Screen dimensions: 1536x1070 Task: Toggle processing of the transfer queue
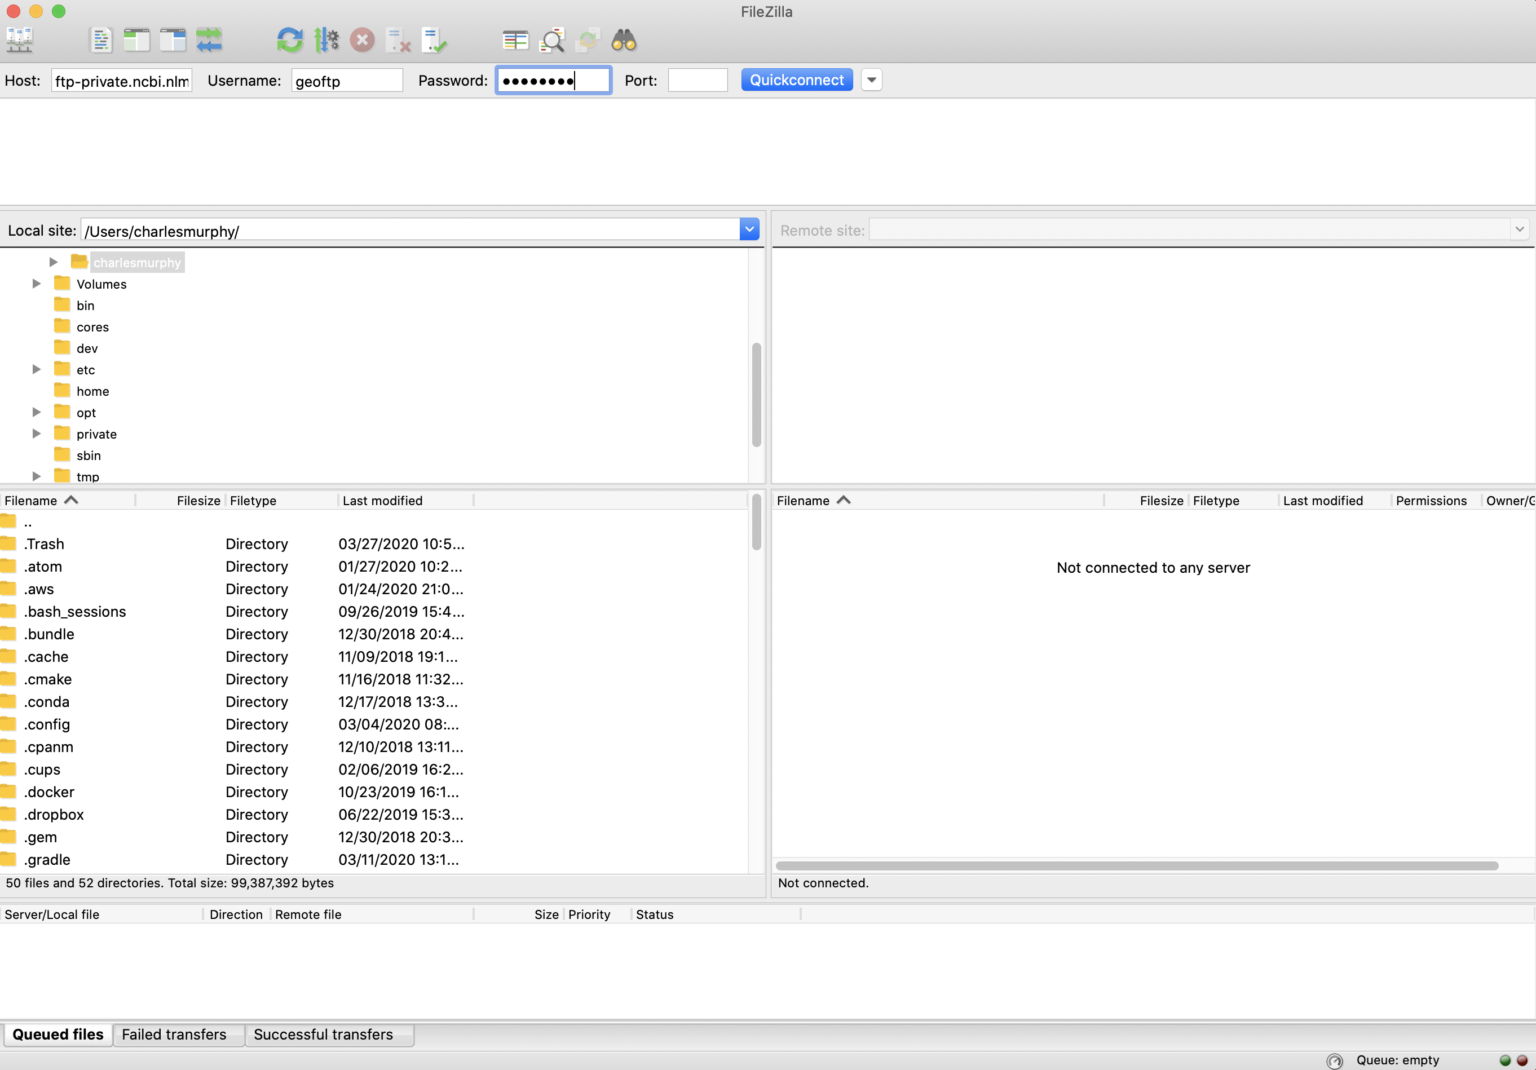[x=326, y=40]
